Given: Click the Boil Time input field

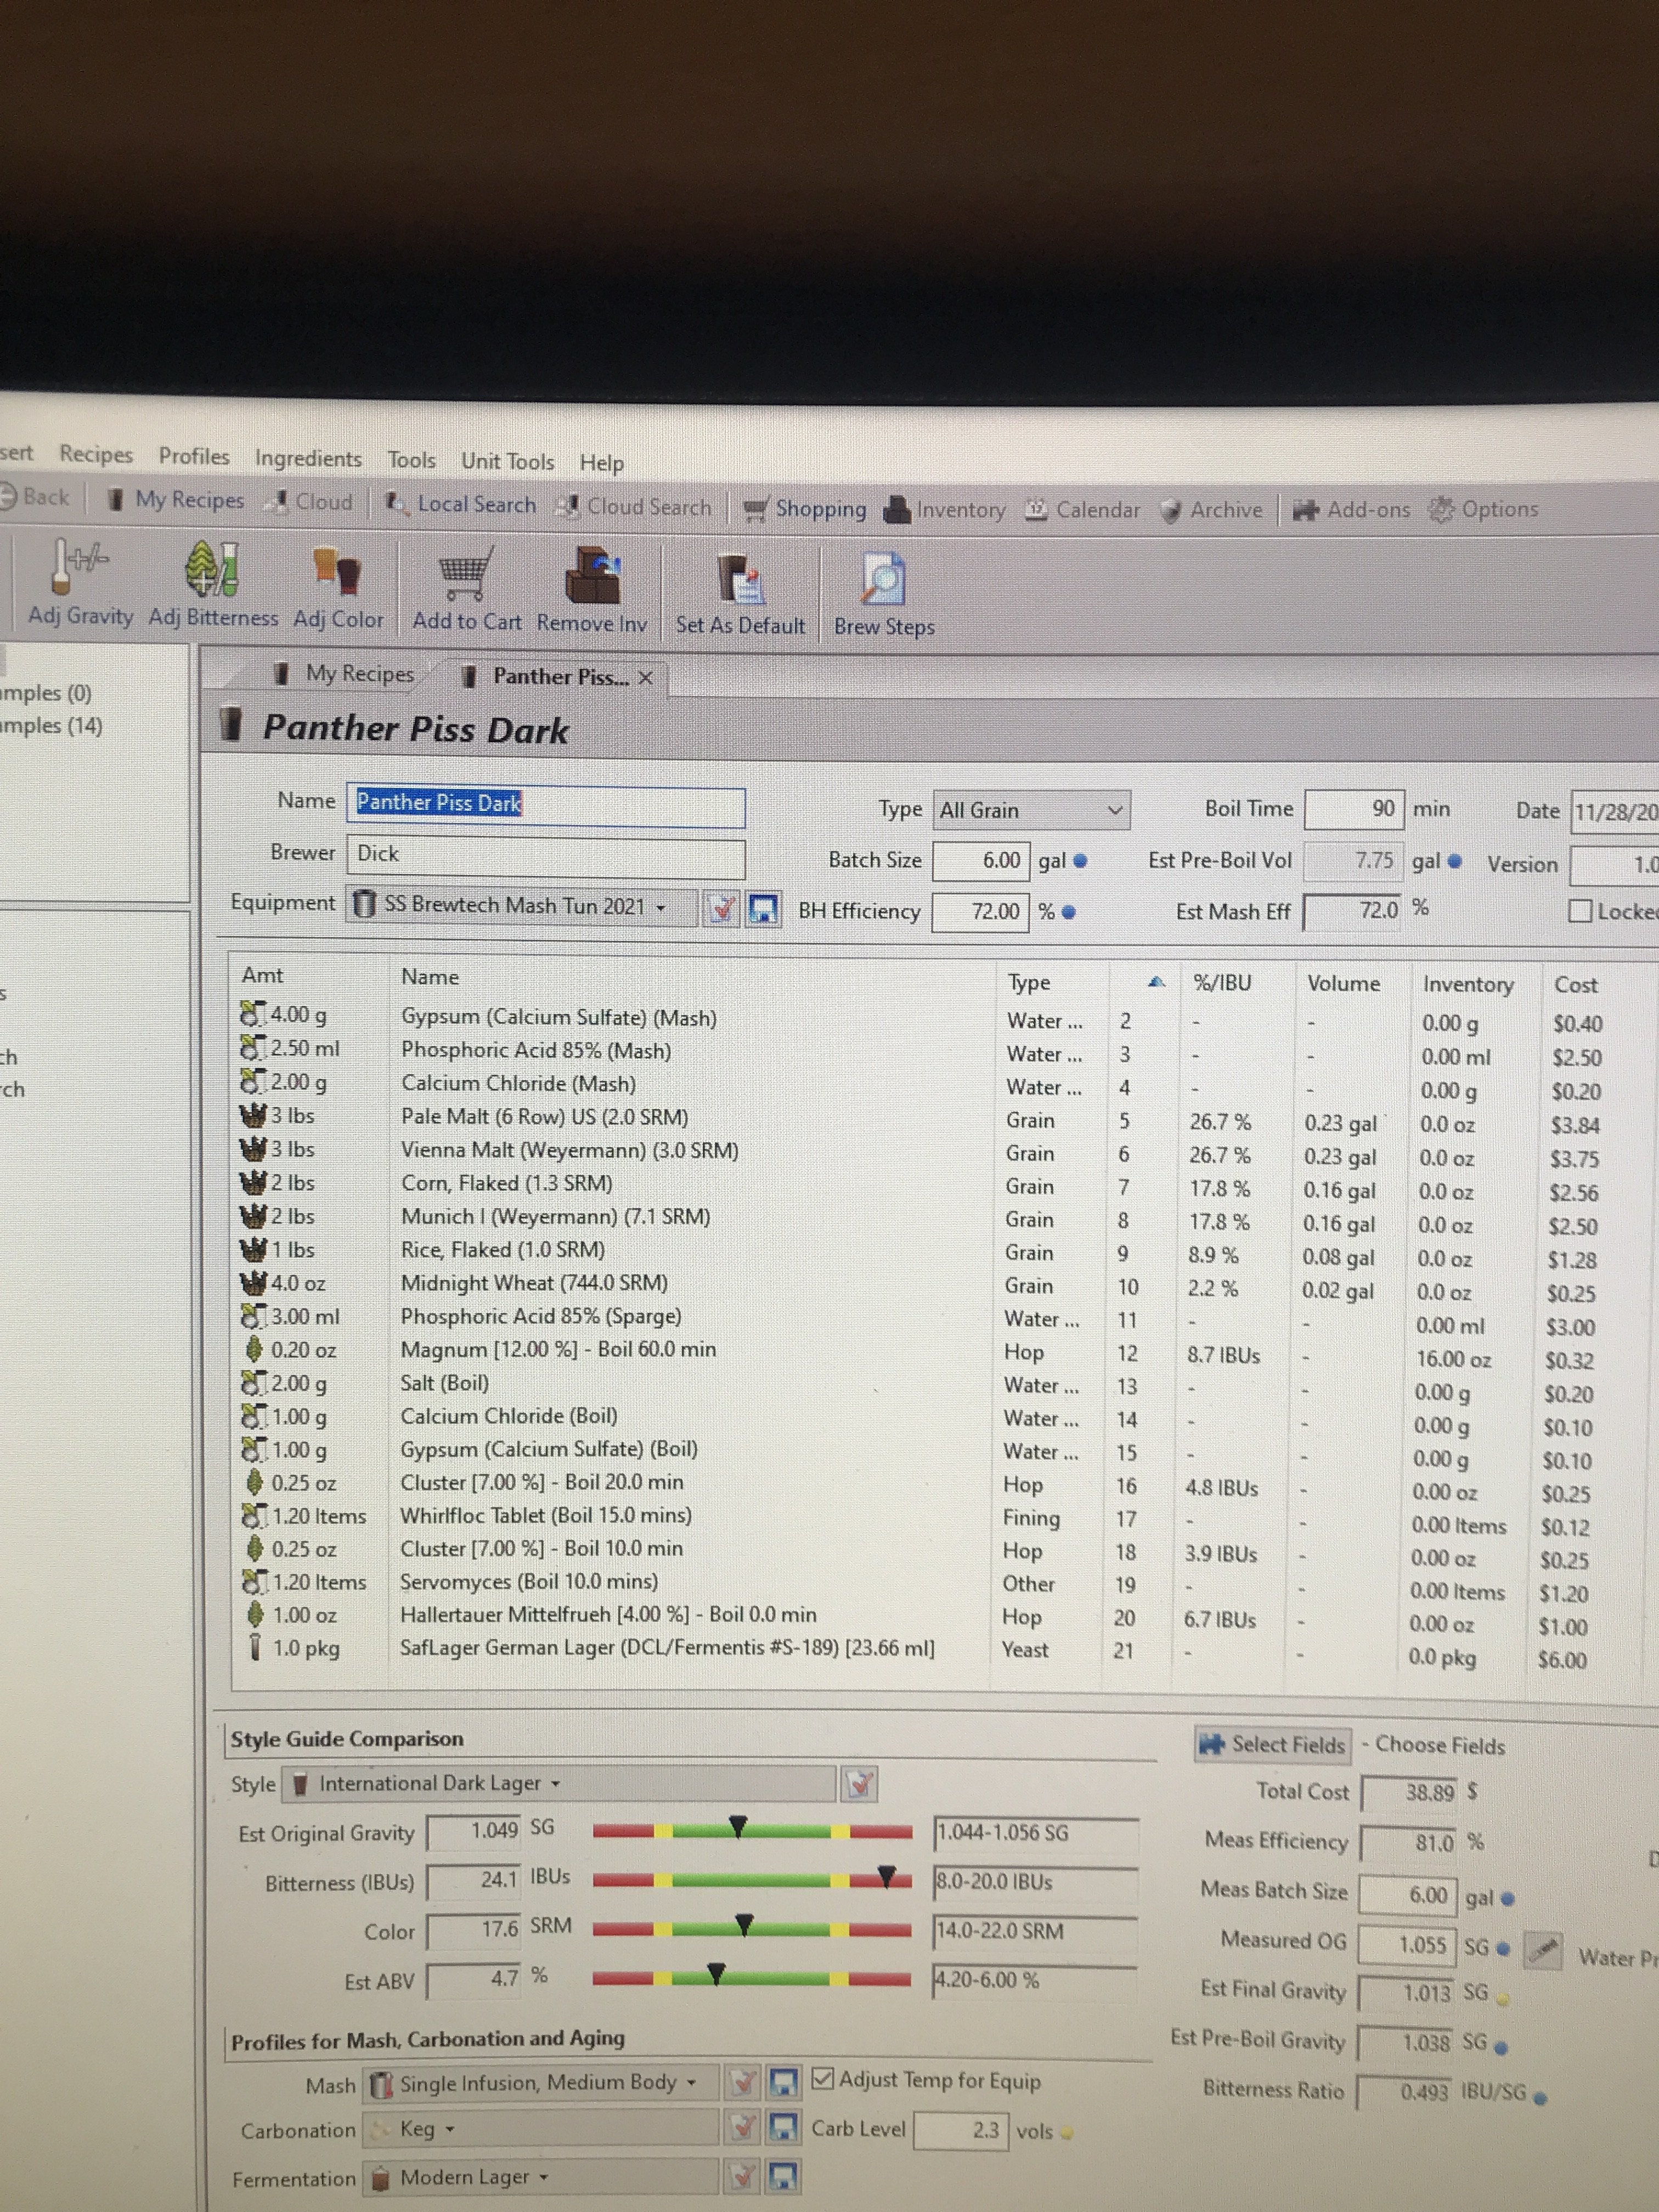Looking at the screenshot, I should 1353,809.
